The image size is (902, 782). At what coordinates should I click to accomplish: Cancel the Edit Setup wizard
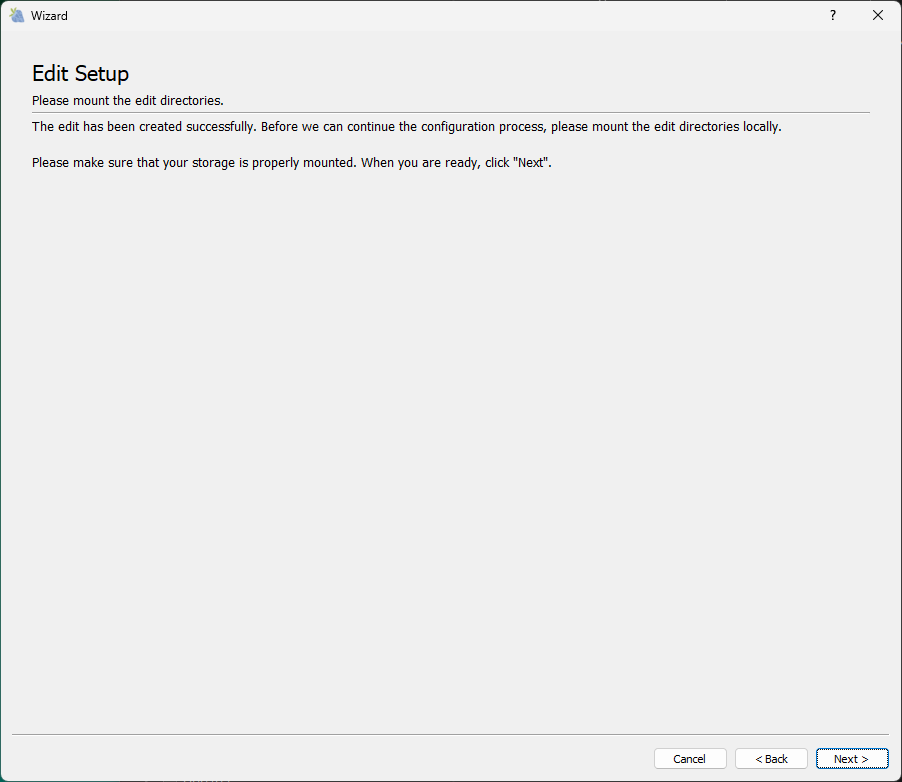tap(689, 759)
